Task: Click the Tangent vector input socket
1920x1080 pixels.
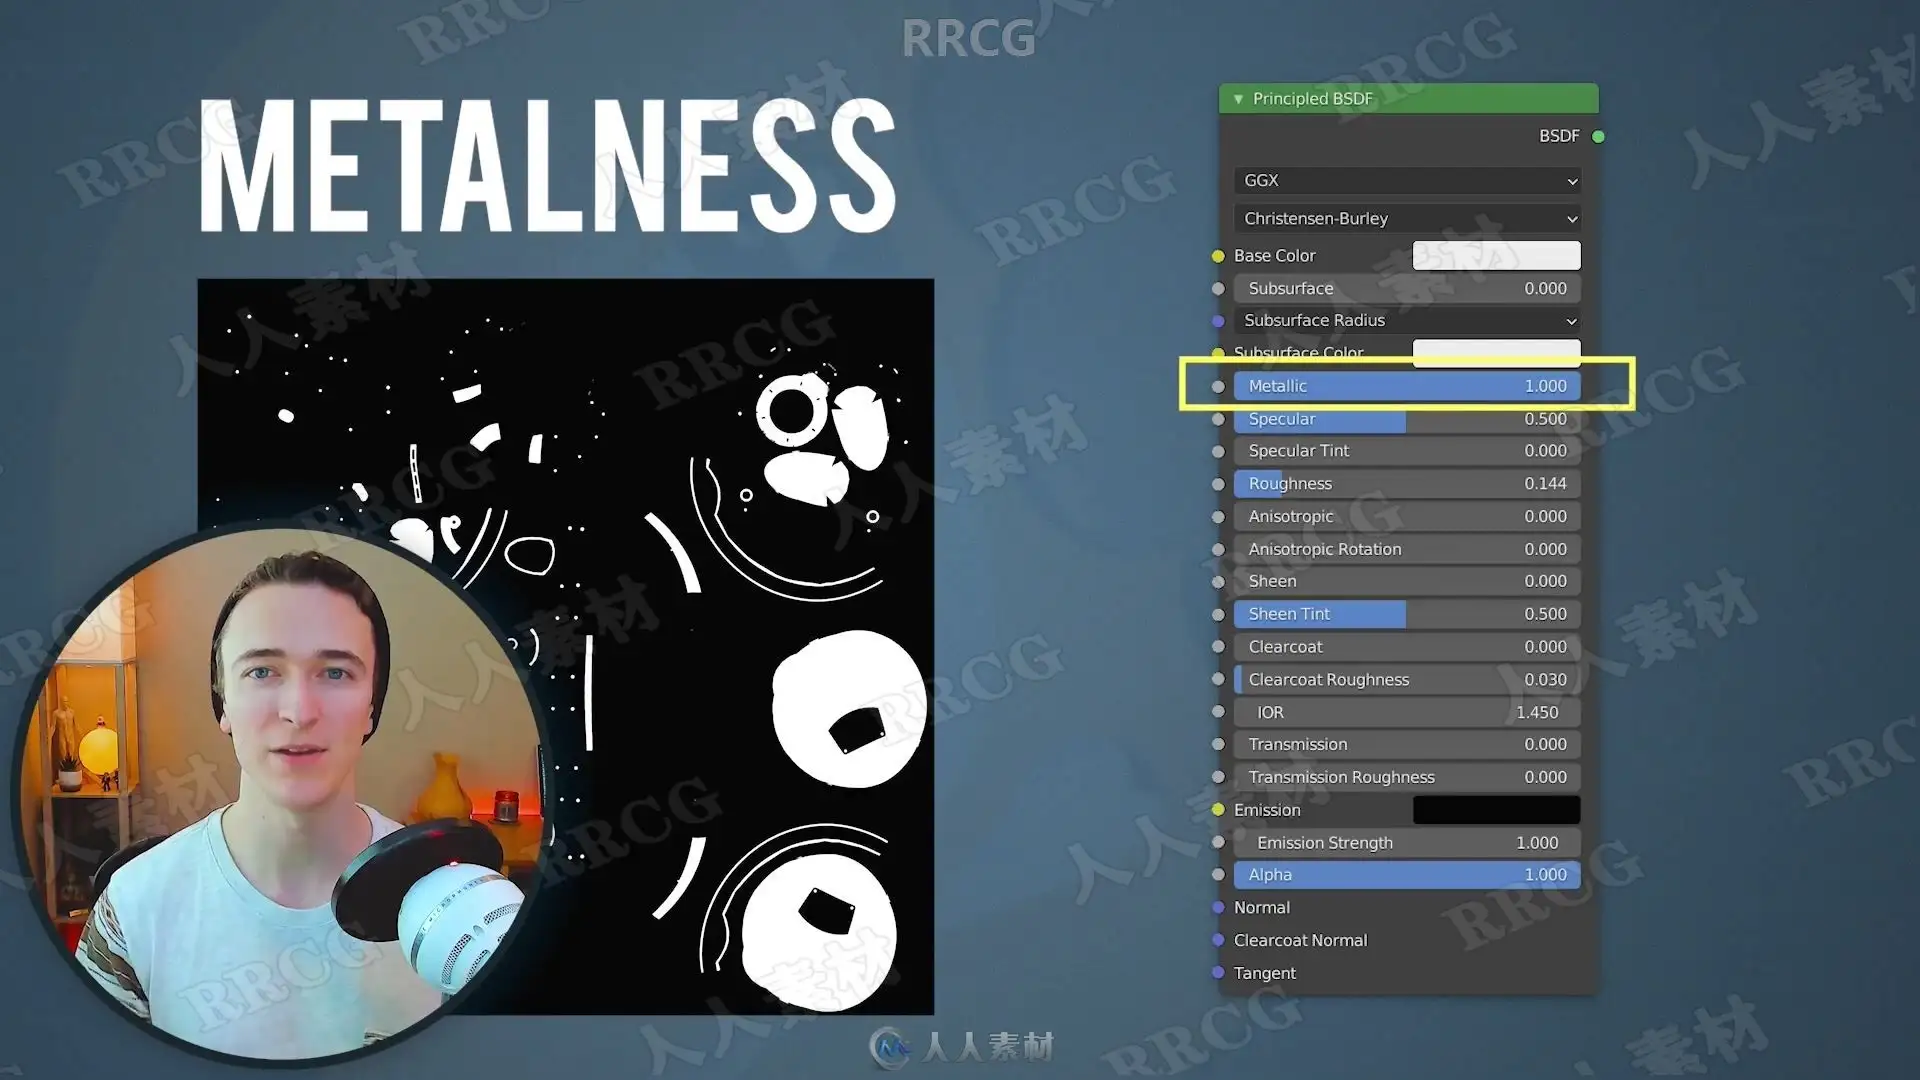Action: click(1218, 972)
